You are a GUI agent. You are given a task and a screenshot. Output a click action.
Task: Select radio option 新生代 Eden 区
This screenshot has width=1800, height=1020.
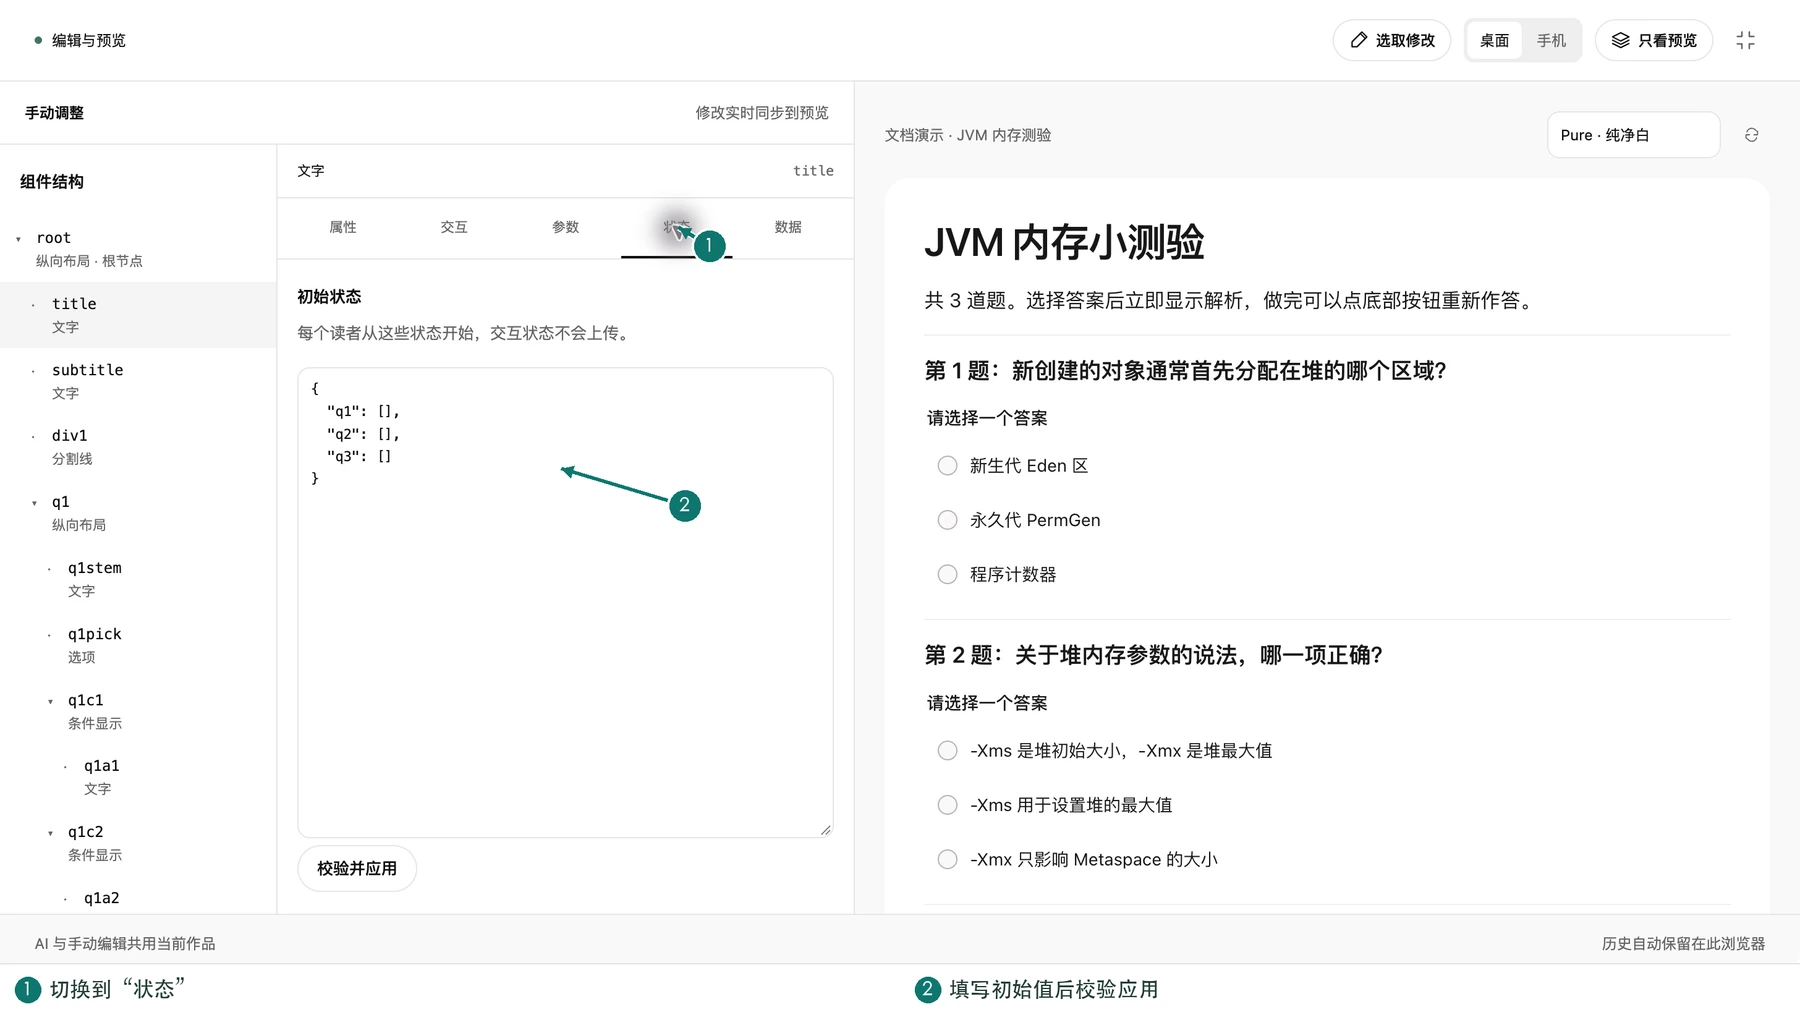[947, 466]
